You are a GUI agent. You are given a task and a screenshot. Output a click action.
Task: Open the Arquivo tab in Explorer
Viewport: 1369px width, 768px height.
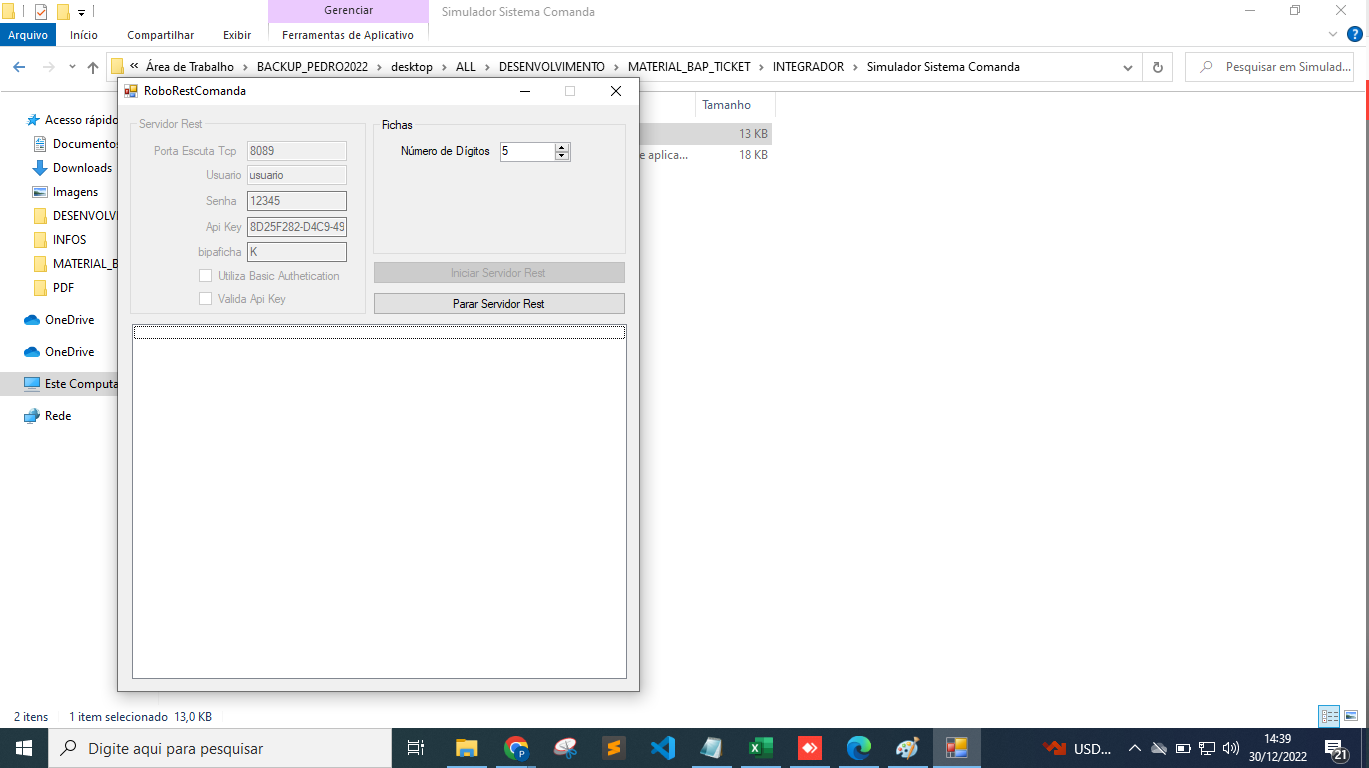coord(28,35)
